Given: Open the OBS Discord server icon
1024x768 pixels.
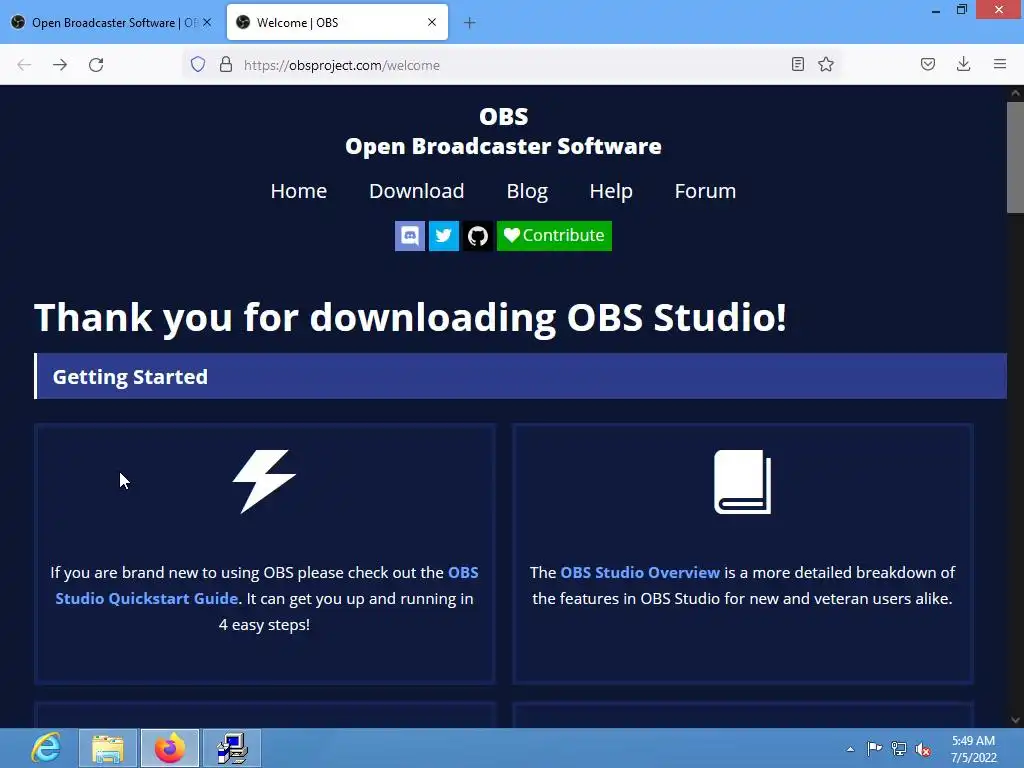Looking at the screenshot, I should click(x=409, y=236).
